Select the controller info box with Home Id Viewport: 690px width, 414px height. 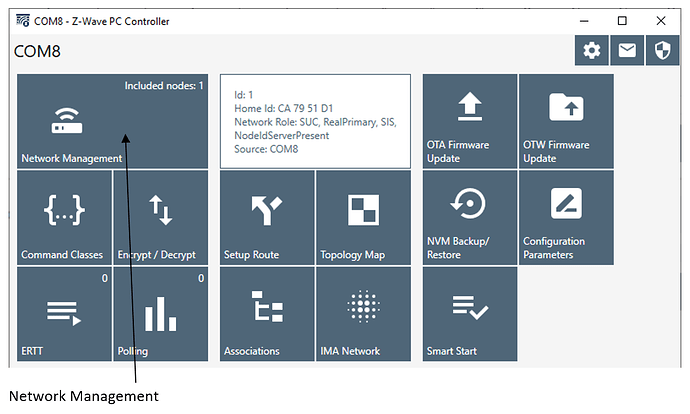tap(315, 121)
